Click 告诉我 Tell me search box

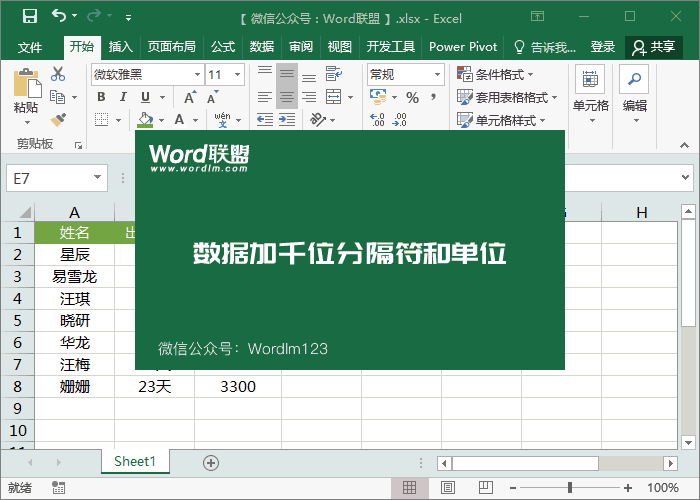pos(545,46)
